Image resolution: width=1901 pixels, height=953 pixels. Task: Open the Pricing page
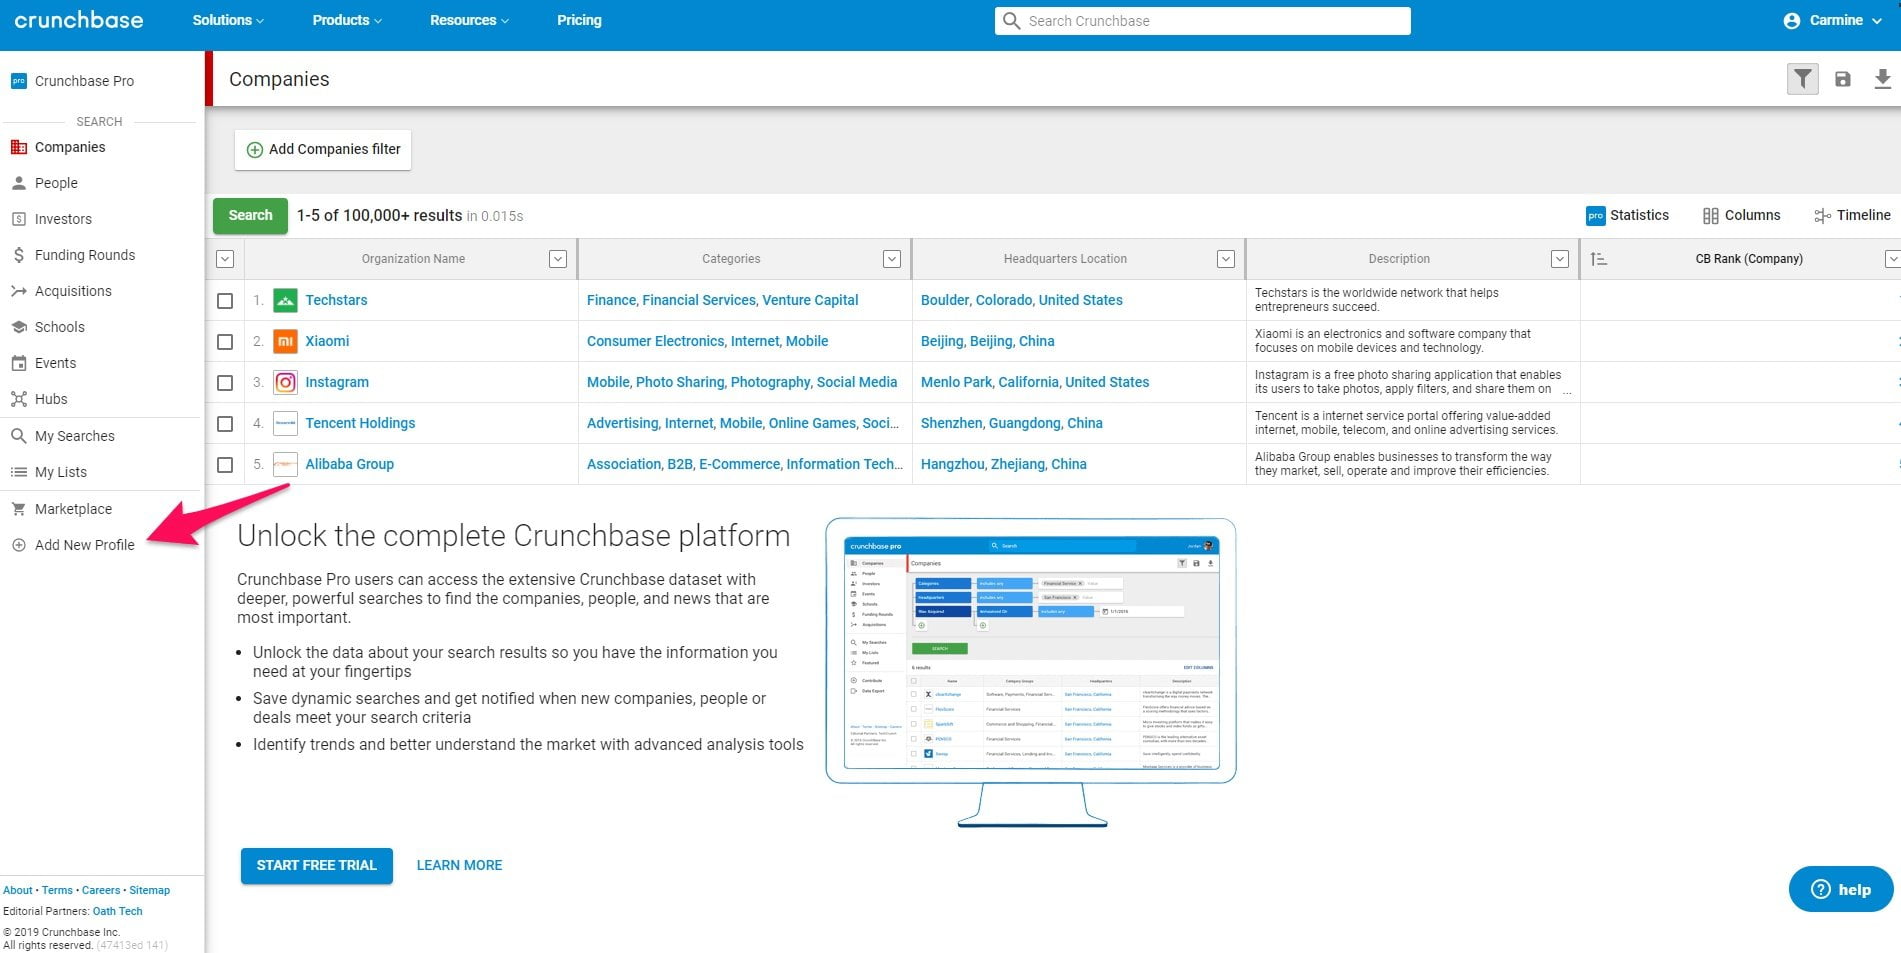click(579, 20)
